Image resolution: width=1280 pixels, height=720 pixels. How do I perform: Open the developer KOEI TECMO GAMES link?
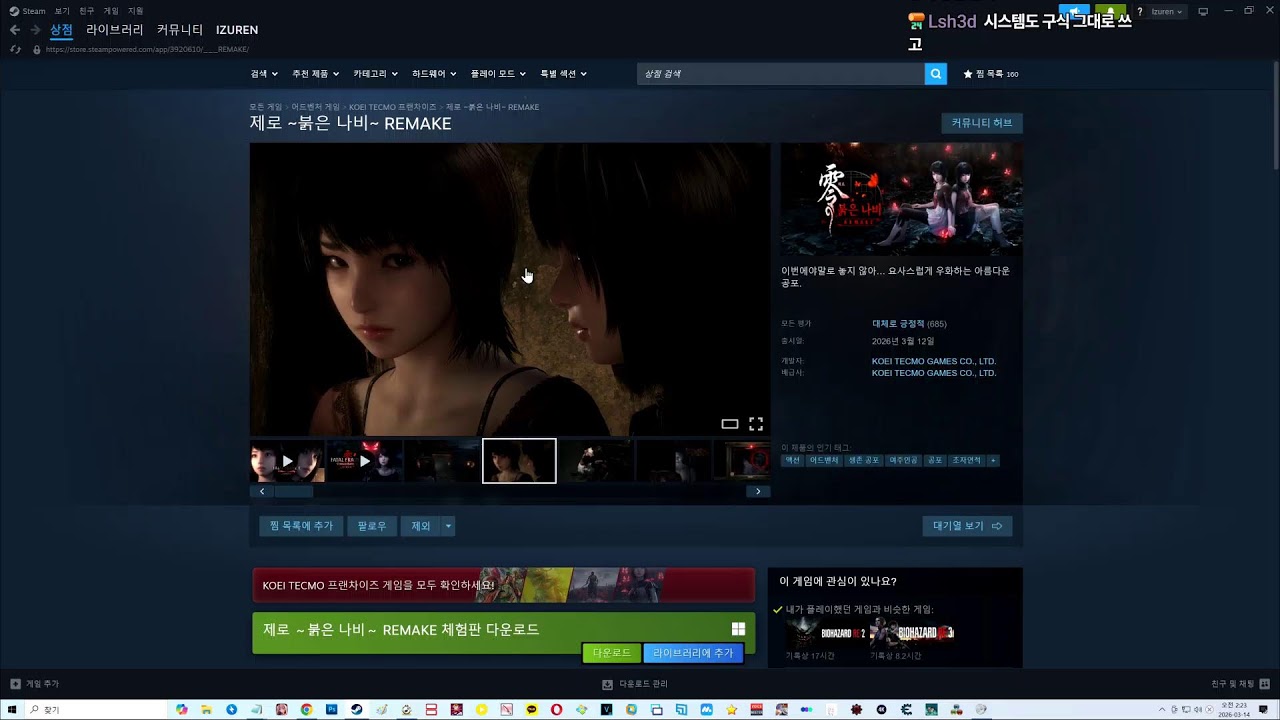point(934,361)
